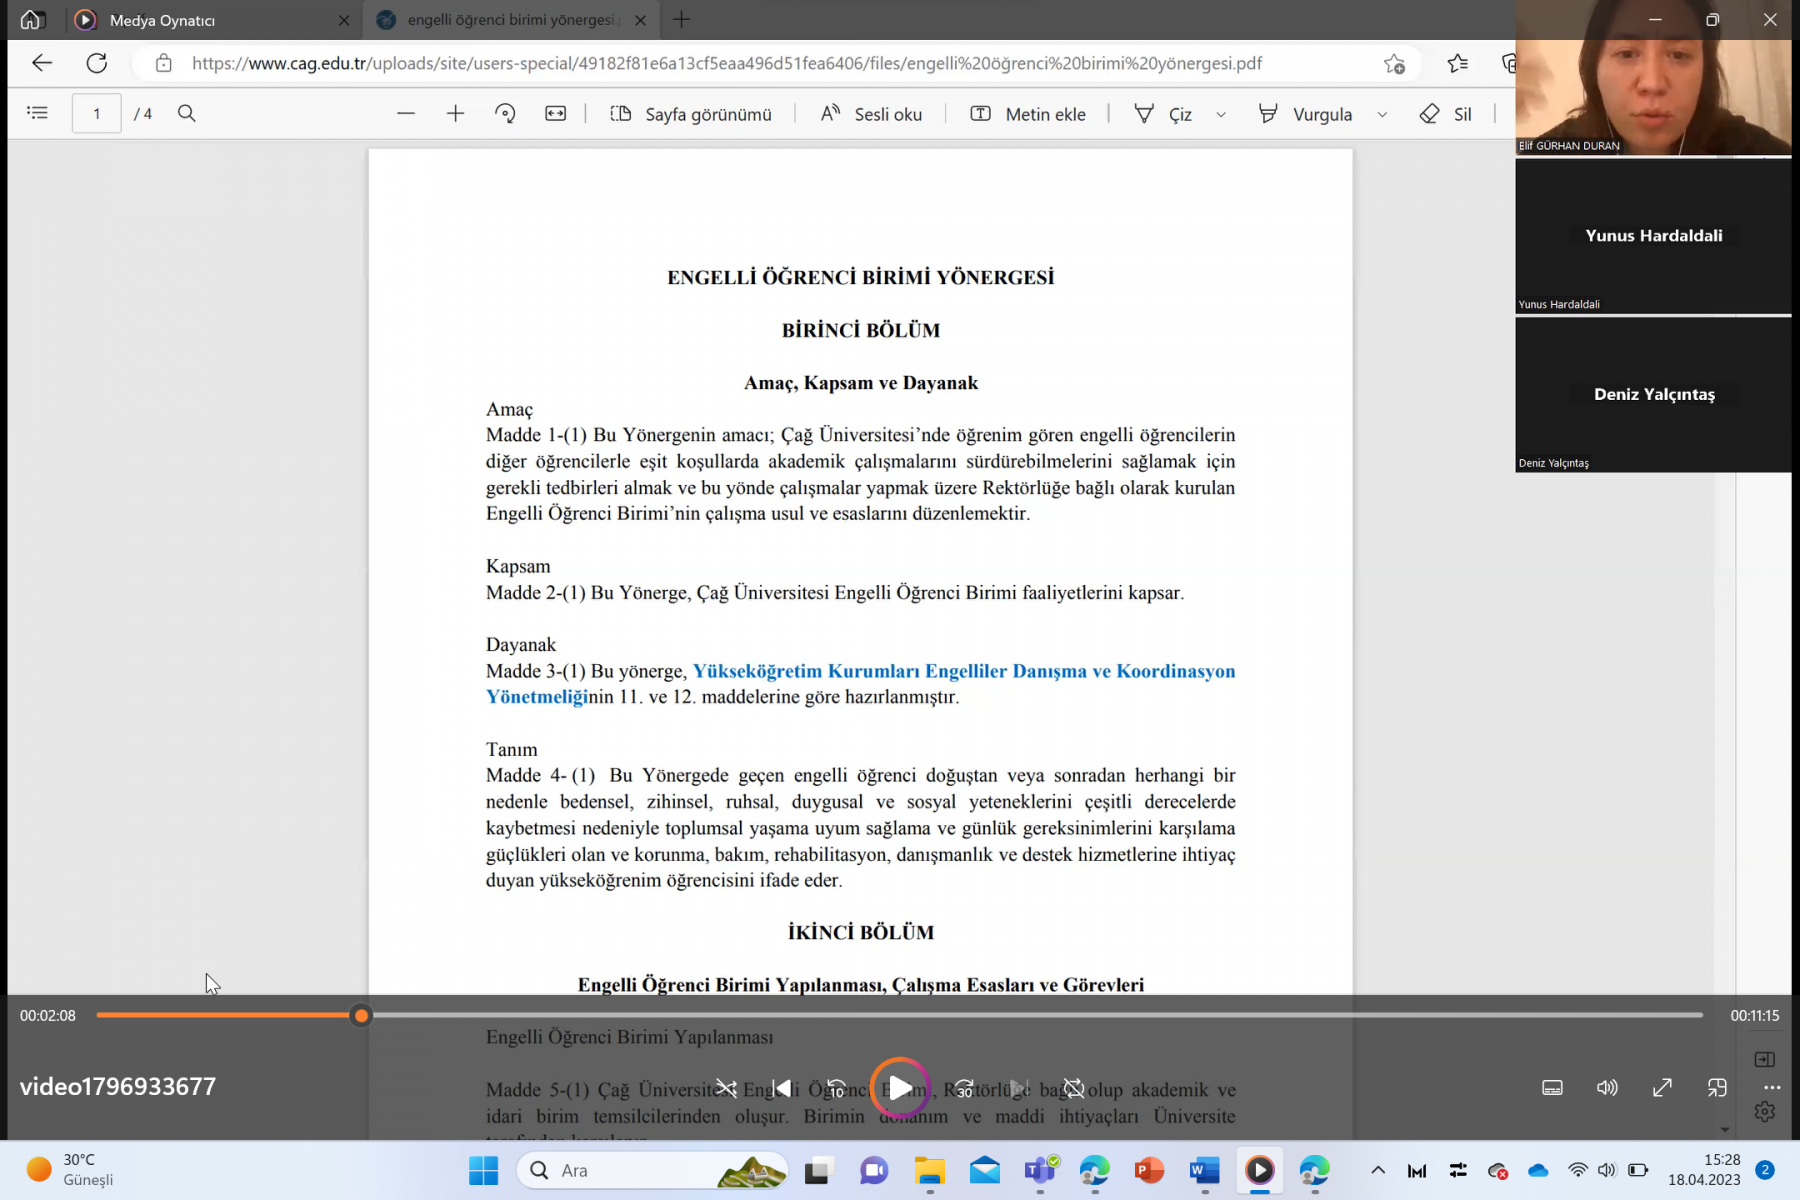
Task: Play the video
Action: [899, 1088]
